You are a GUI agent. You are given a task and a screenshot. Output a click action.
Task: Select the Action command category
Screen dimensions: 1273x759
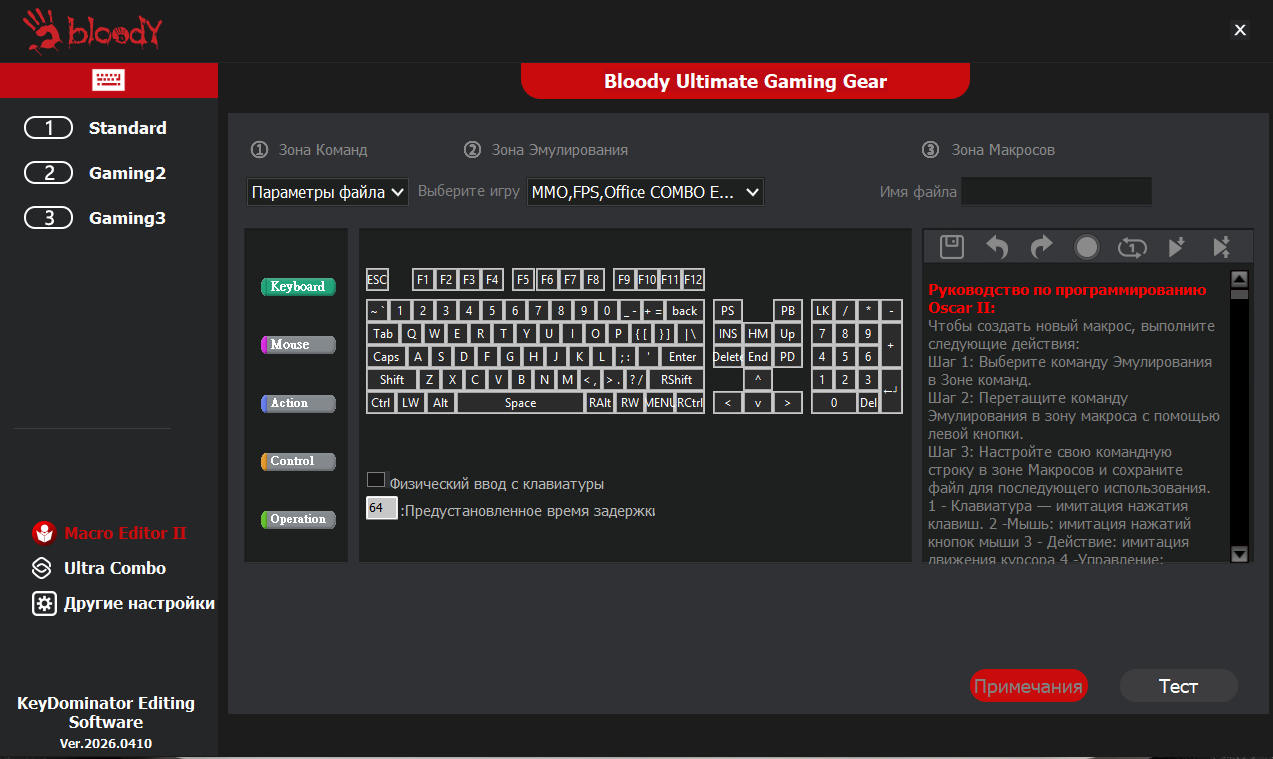pos(298,403)
